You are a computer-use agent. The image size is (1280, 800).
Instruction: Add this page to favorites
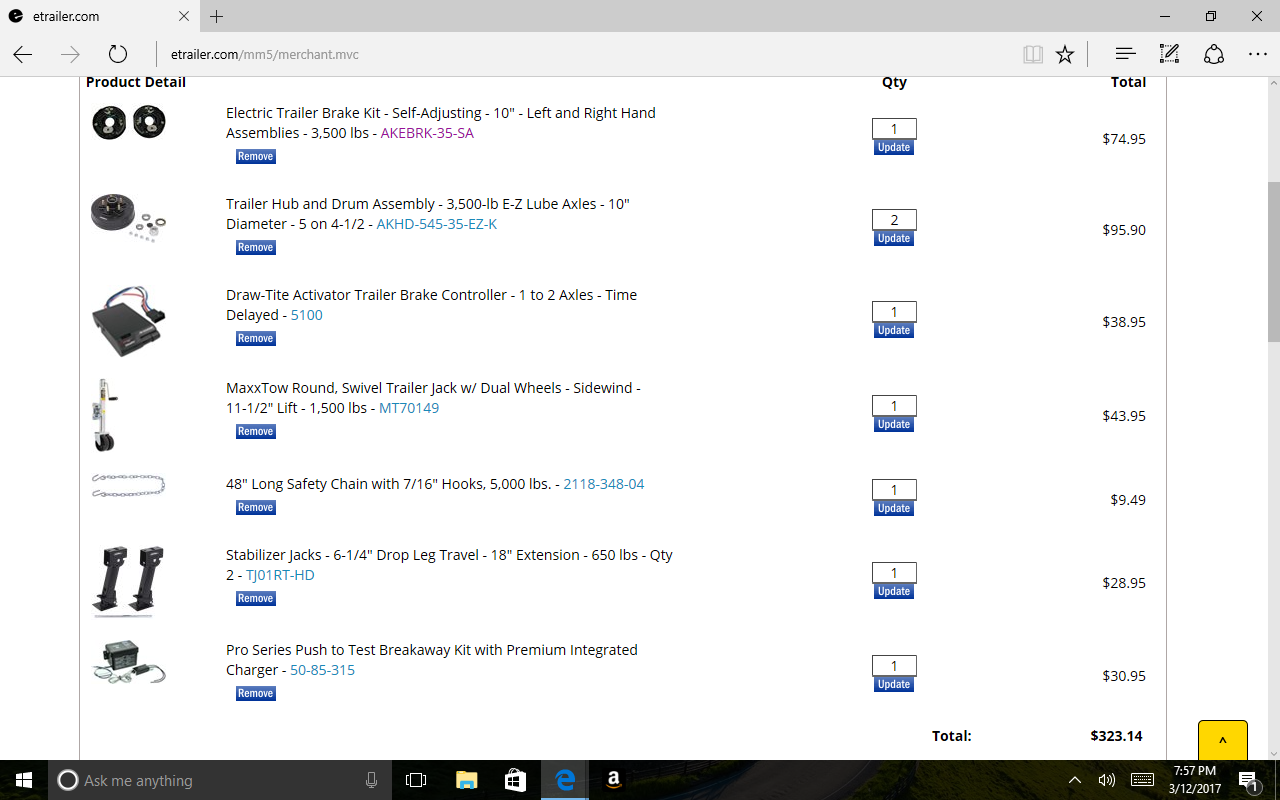pyautogui.click(x=1065, y=54)
